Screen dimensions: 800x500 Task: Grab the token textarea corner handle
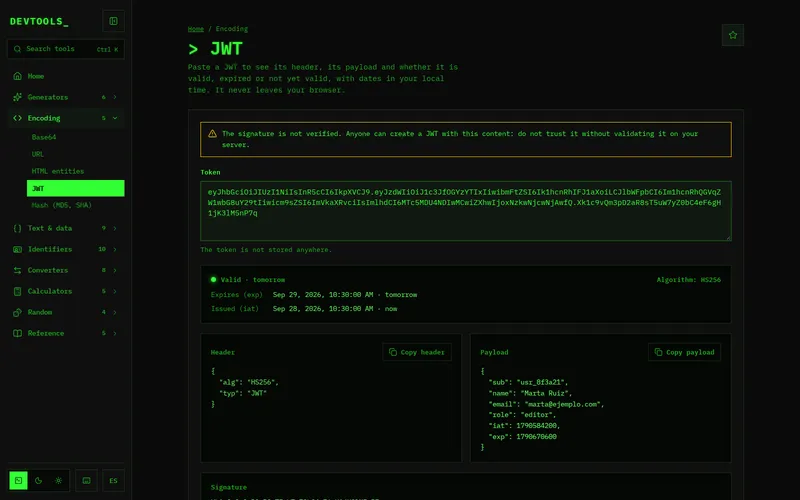(x=728, y=237)
